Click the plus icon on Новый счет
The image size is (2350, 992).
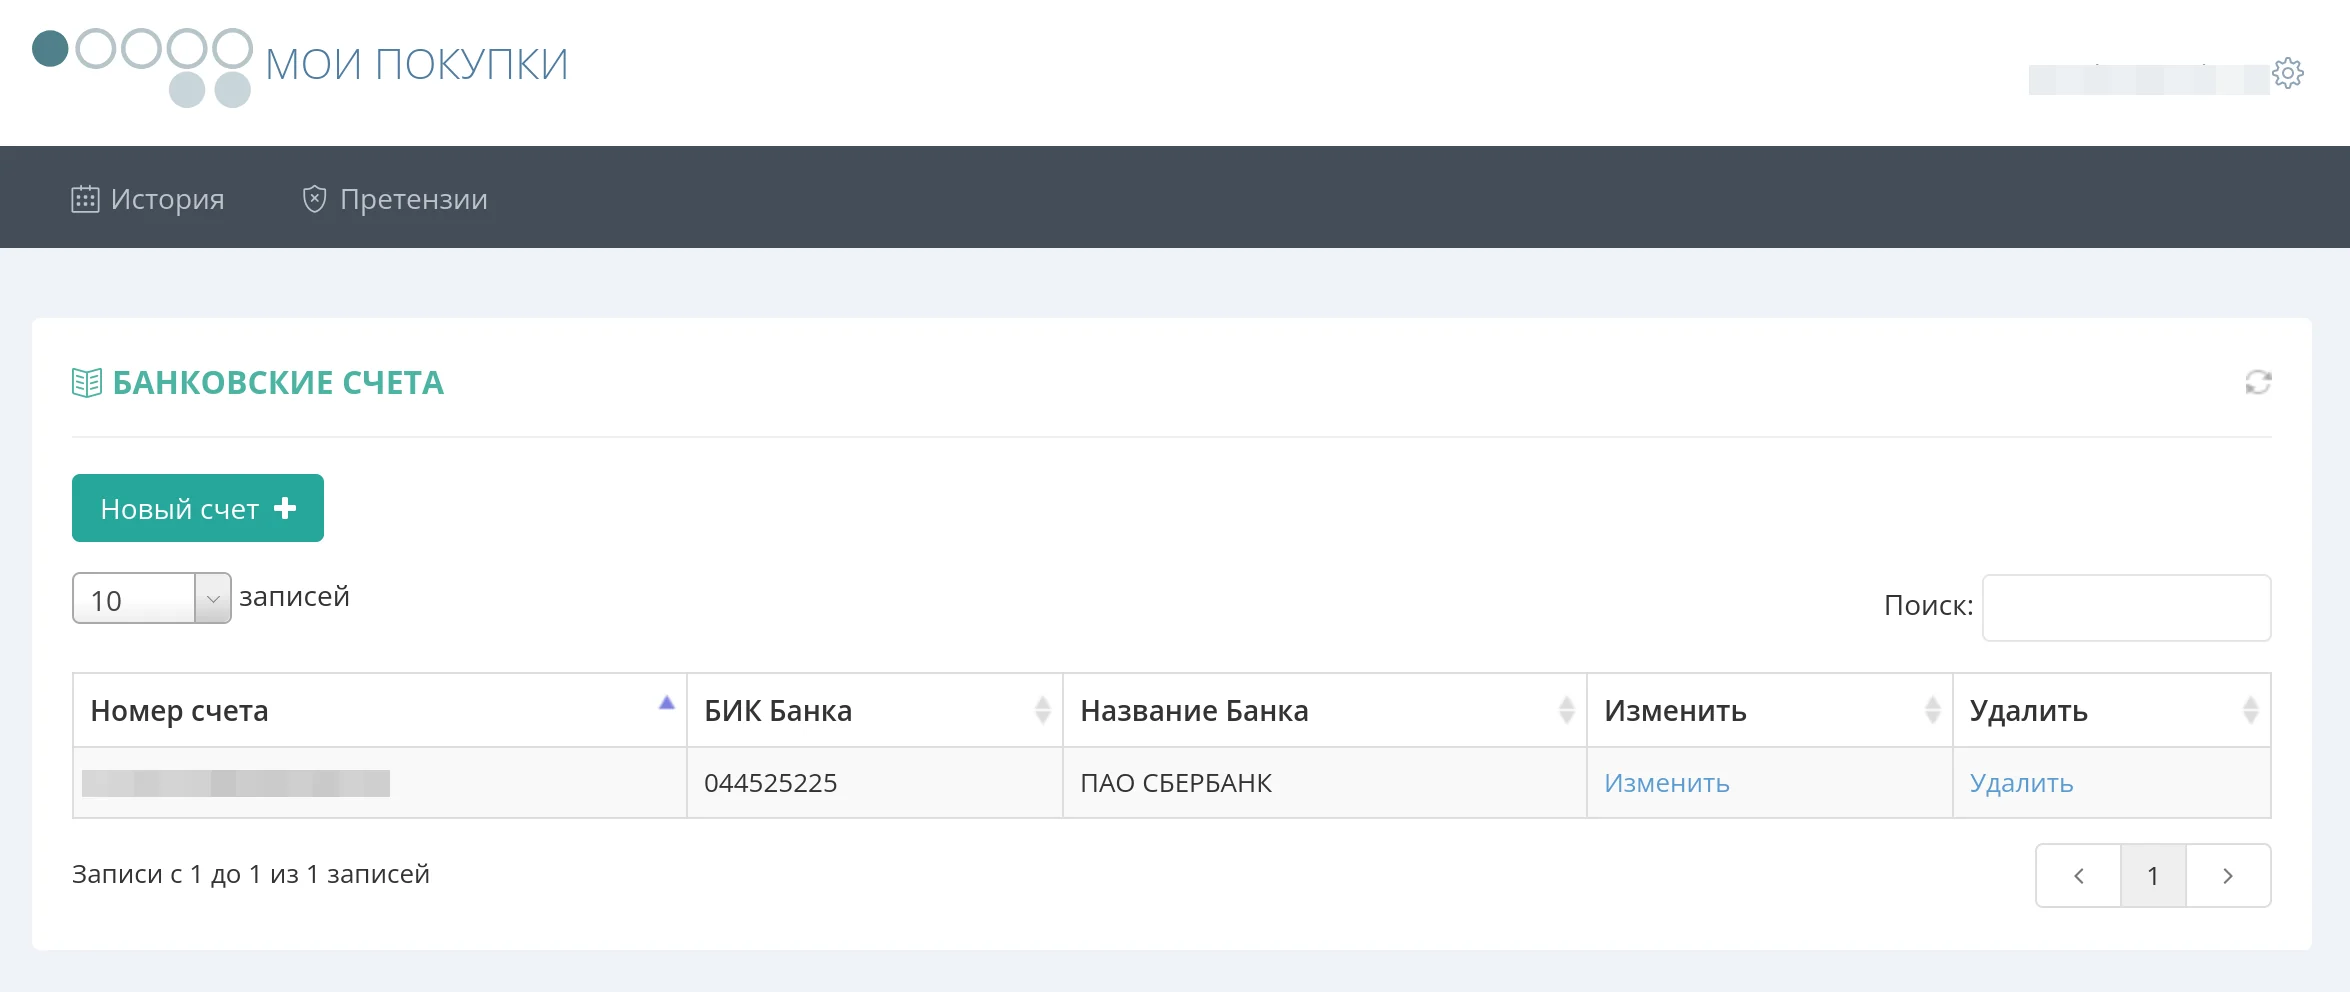tap(285, 508)
